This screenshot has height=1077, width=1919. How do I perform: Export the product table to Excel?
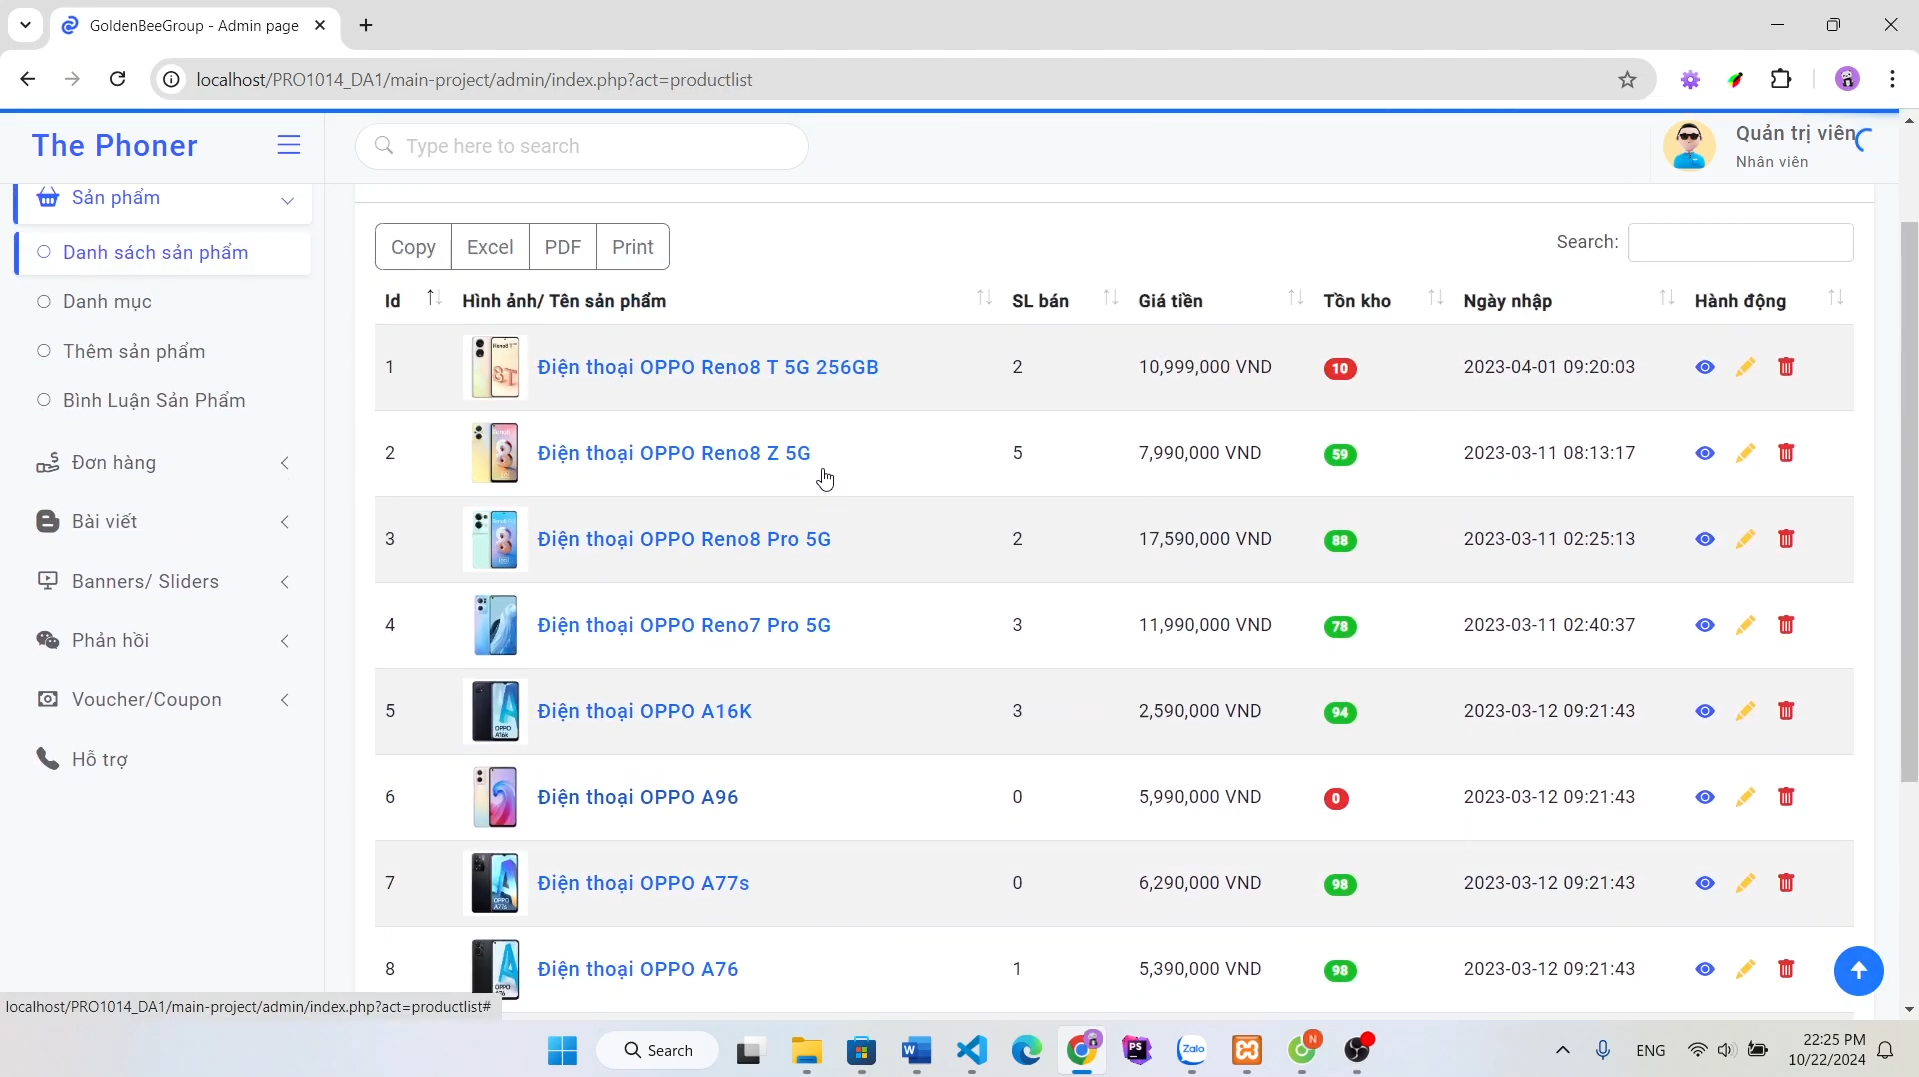point(490,247)
